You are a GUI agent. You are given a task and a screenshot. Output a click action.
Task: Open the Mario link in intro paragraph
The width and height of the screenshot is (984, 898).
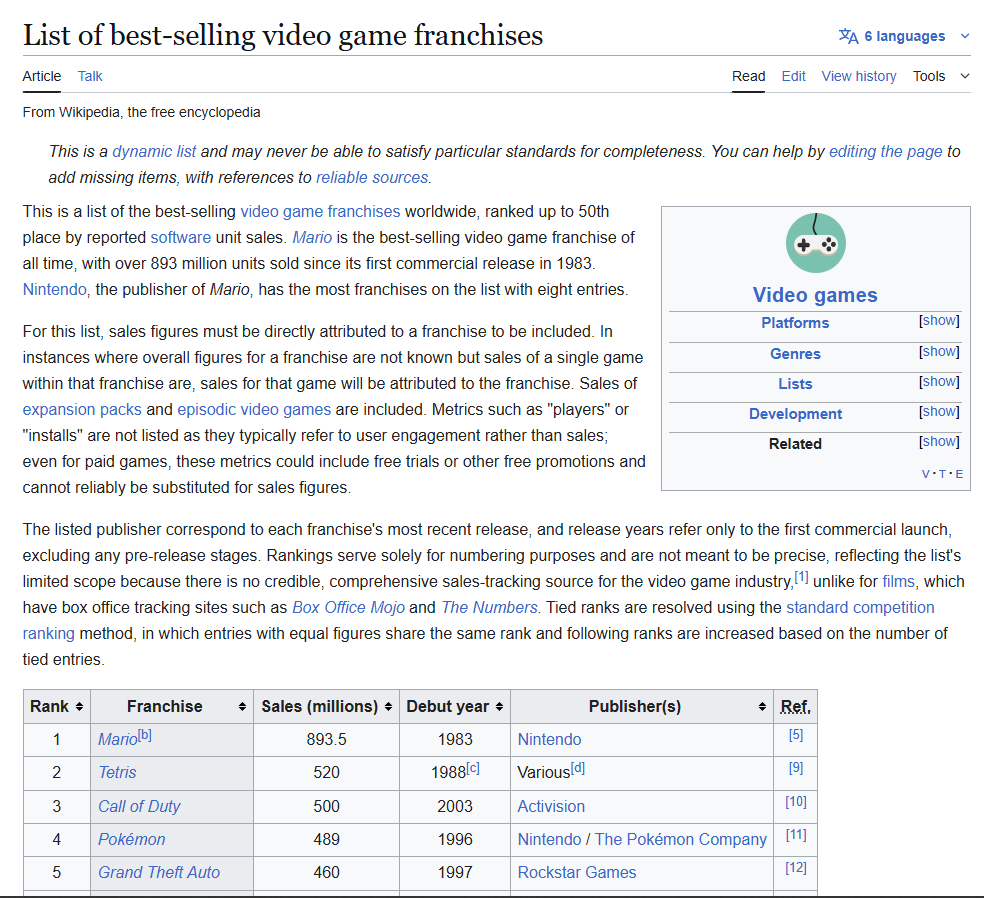pyautogui.click(x=312, y=238)
